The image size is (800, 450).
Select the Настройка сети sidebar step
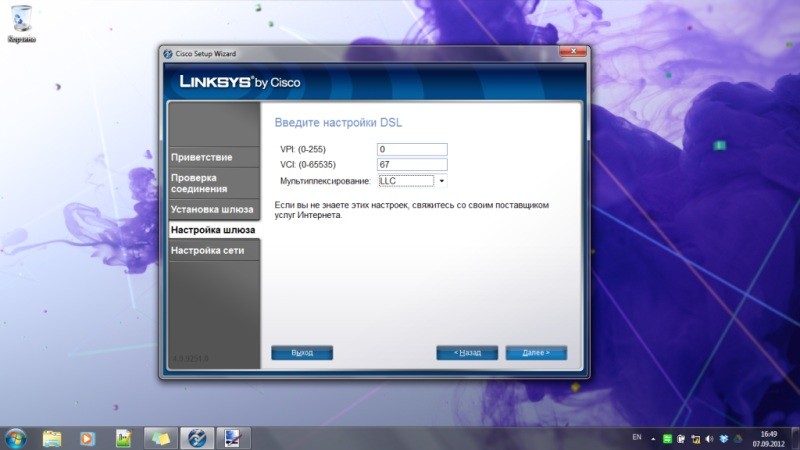(214, 251)
